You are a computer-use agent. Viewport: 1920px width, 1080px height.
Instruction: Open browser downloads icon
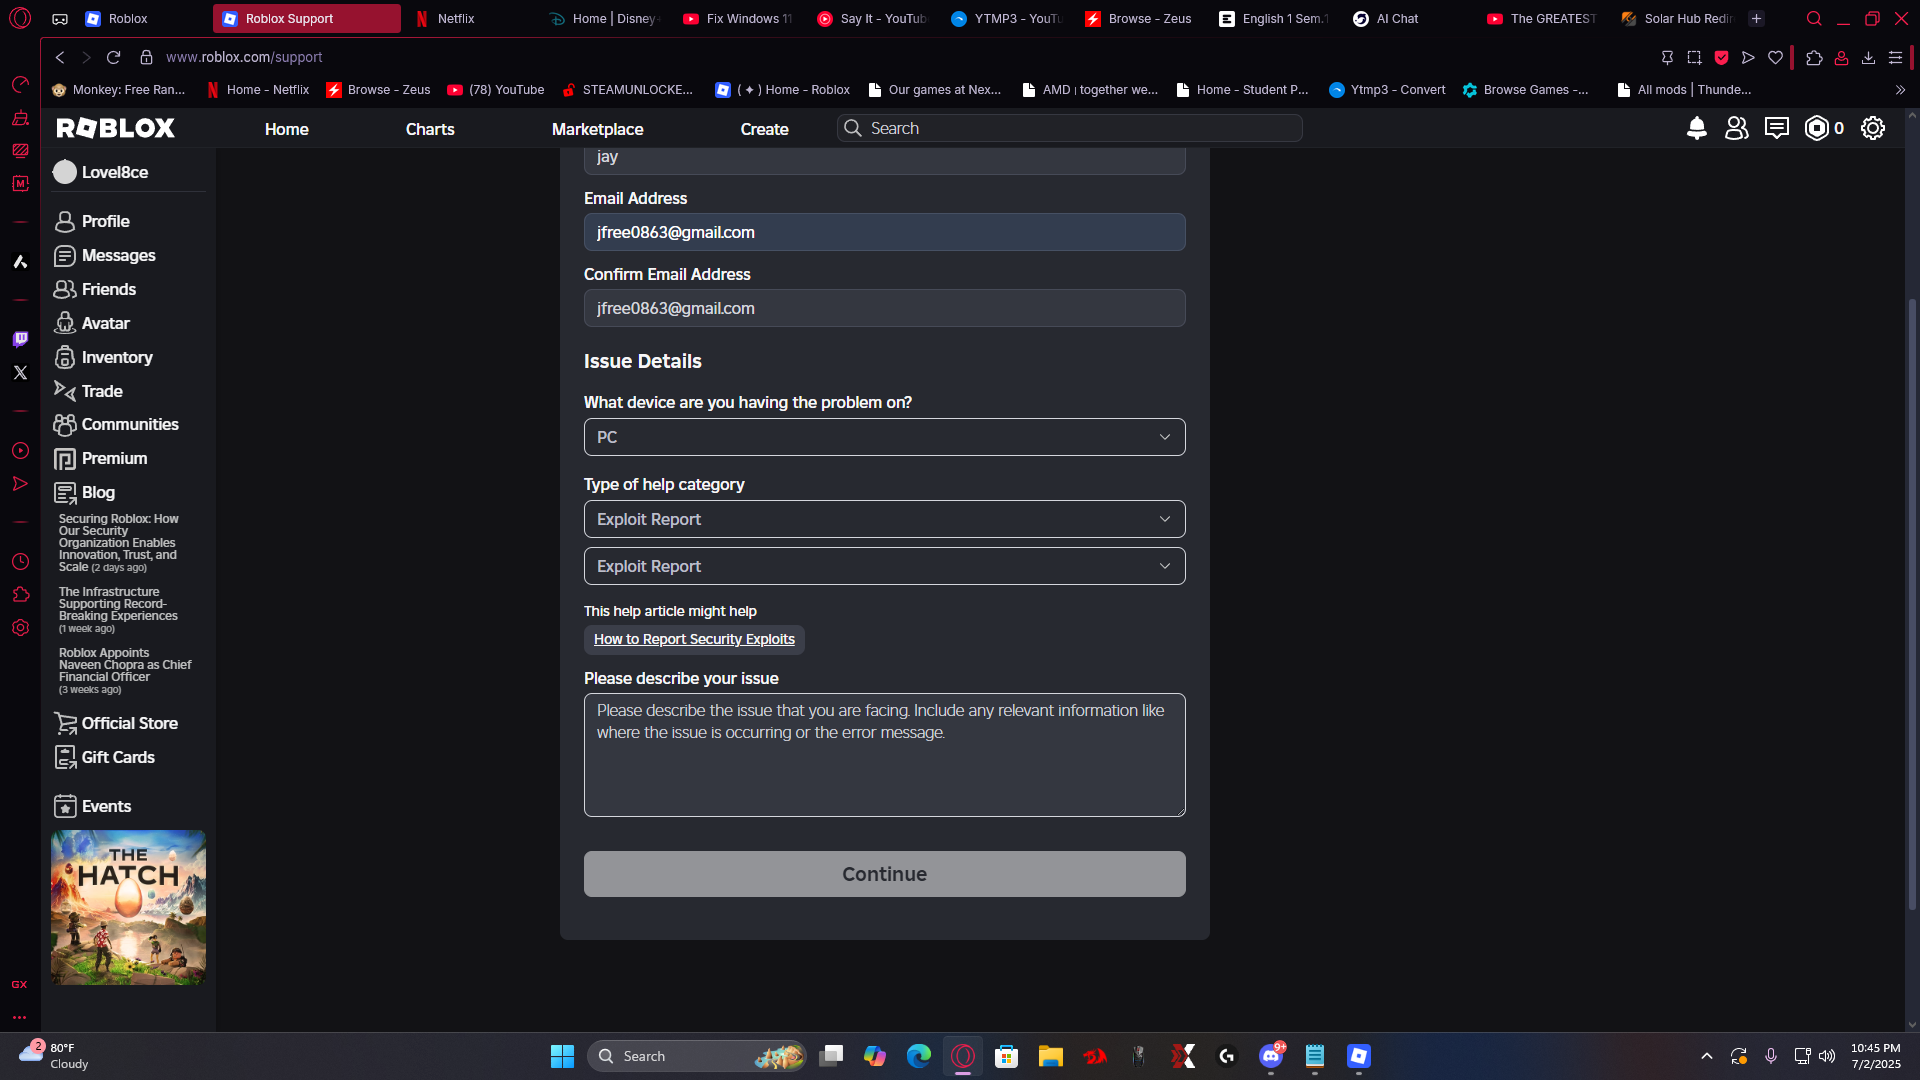1868,58
